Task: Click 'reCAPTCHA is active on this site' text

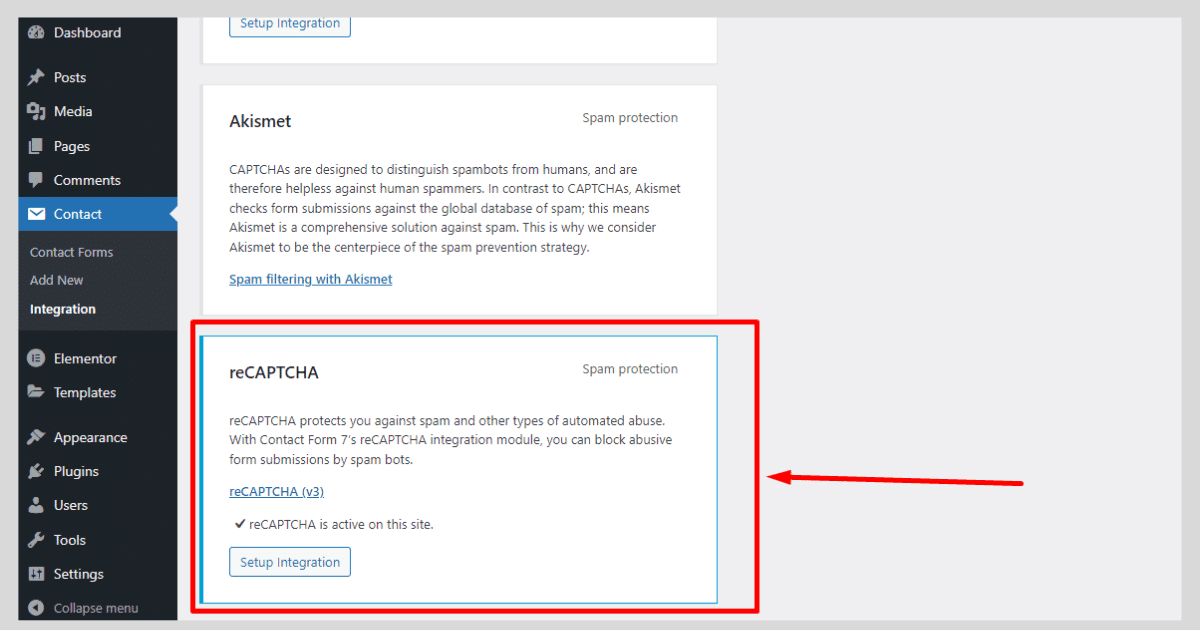Action: click(341, 523)
